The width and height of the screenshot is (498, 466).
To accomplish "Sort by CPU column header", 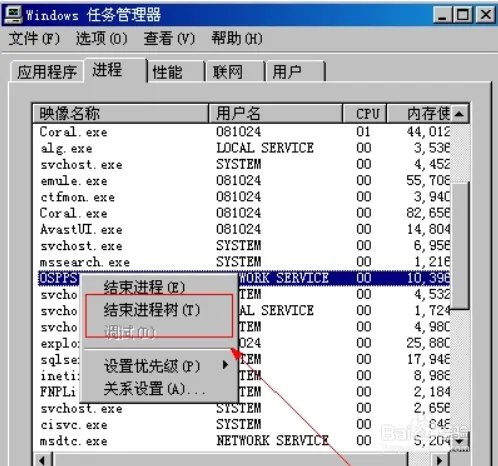I will pos(364,114).
